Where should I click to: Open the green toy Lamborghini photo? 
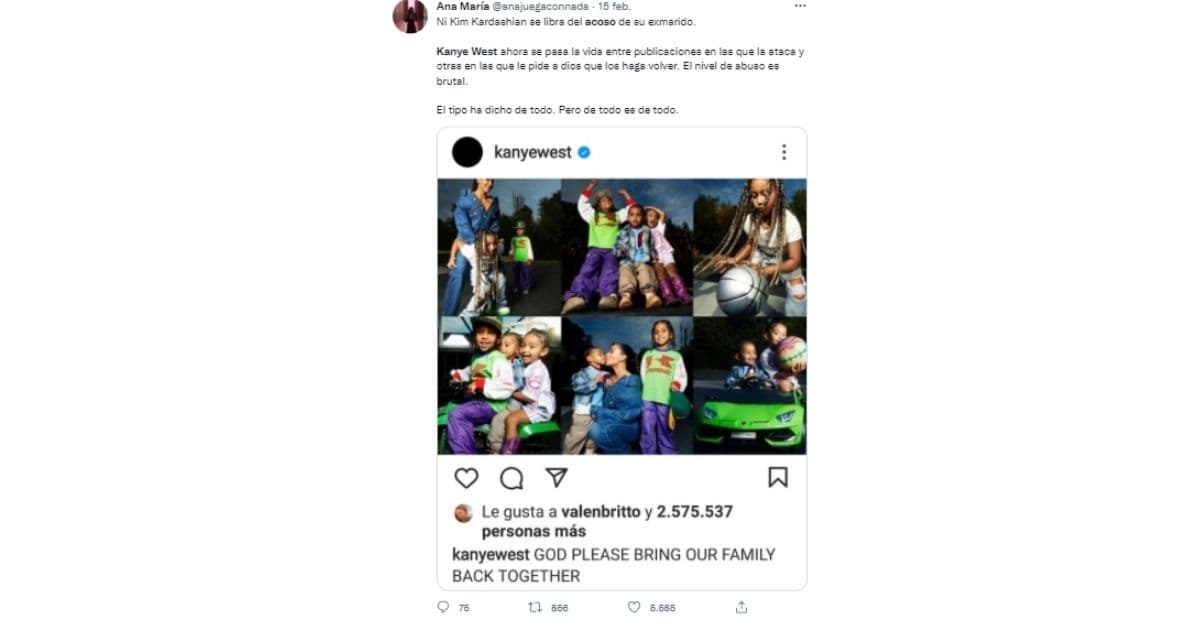pyautogui.click(x=750, y=386)
